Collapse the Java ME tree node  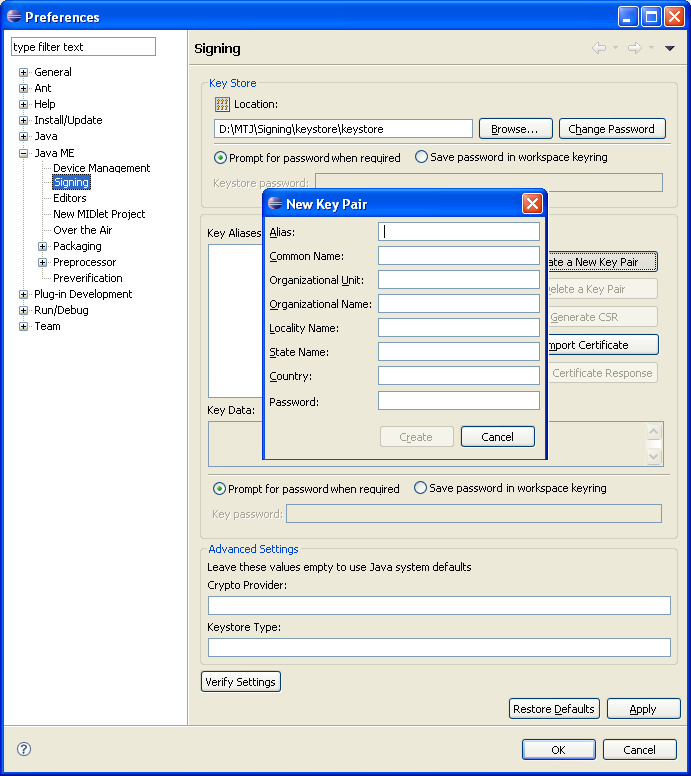[x=24, y=153]
